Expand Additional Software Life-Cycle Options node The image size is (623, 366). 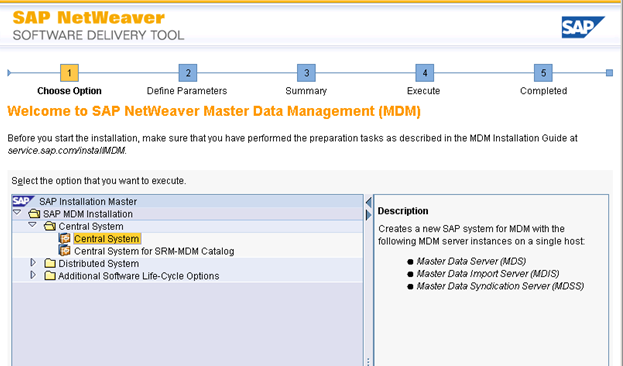click(x=33, y=275)
